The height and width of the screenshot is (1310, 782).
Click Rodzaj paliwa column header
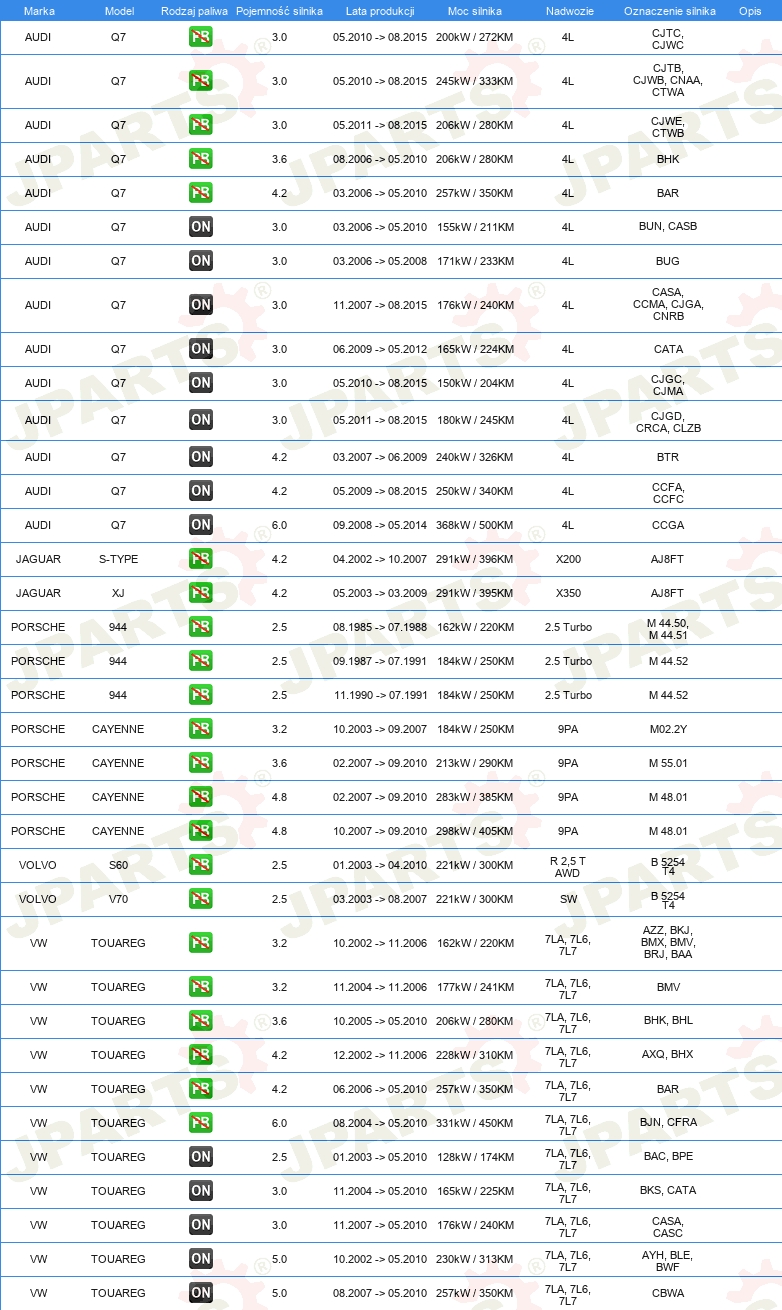pos(194,10)
